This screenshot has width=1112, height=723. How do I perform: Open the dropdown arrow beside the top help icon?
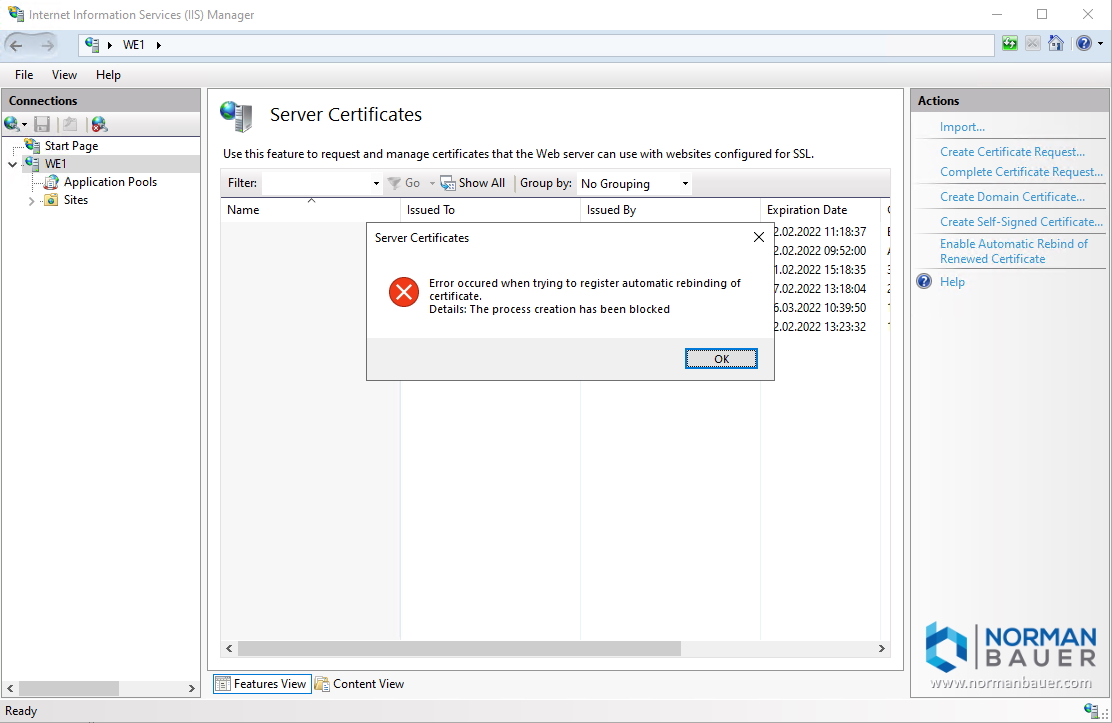(x=1100, y=44)
